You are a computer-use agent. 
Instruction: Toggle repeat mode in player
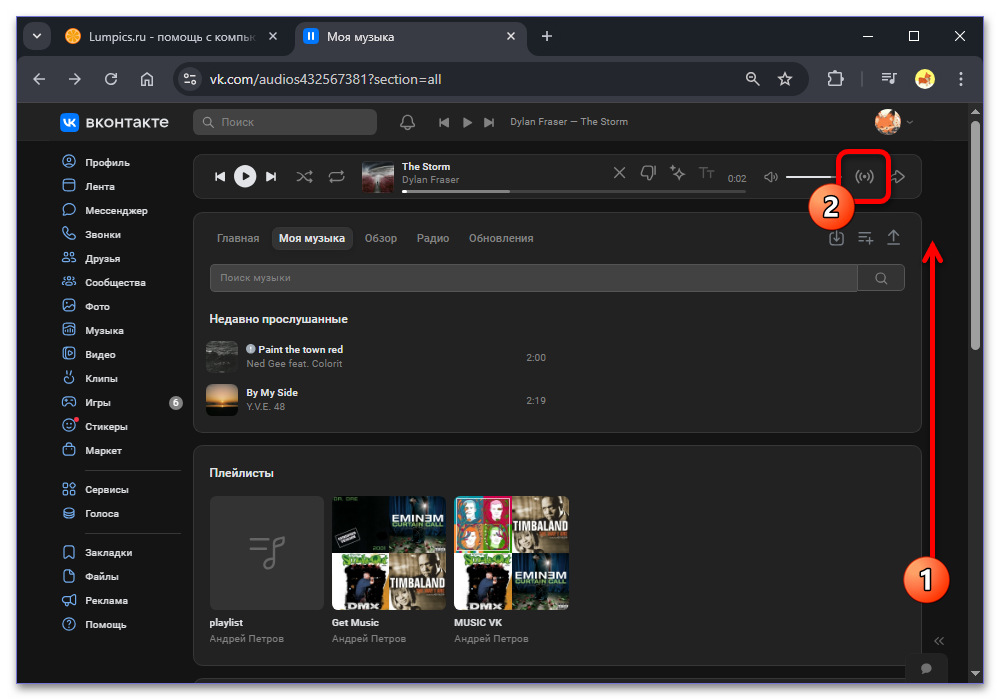pos(337,177)
